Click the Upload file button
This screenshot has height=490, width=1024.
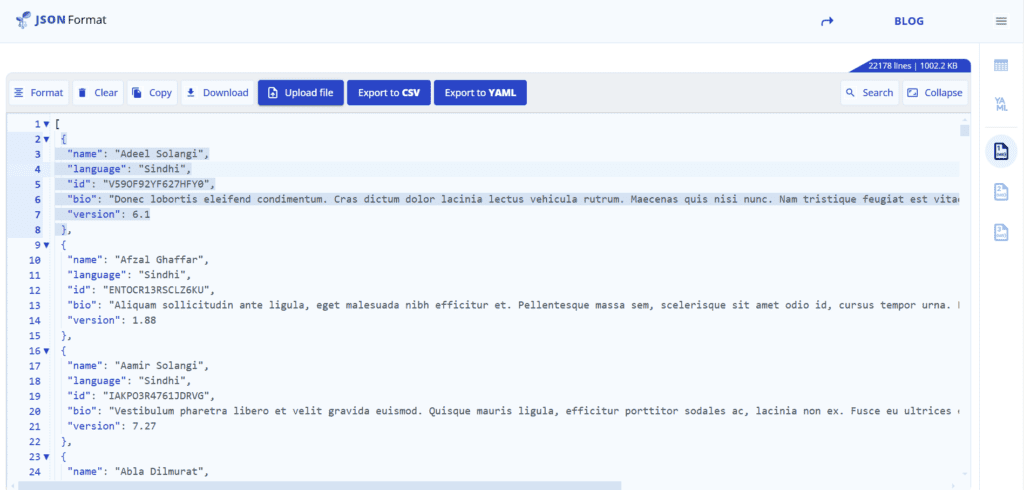301,93
